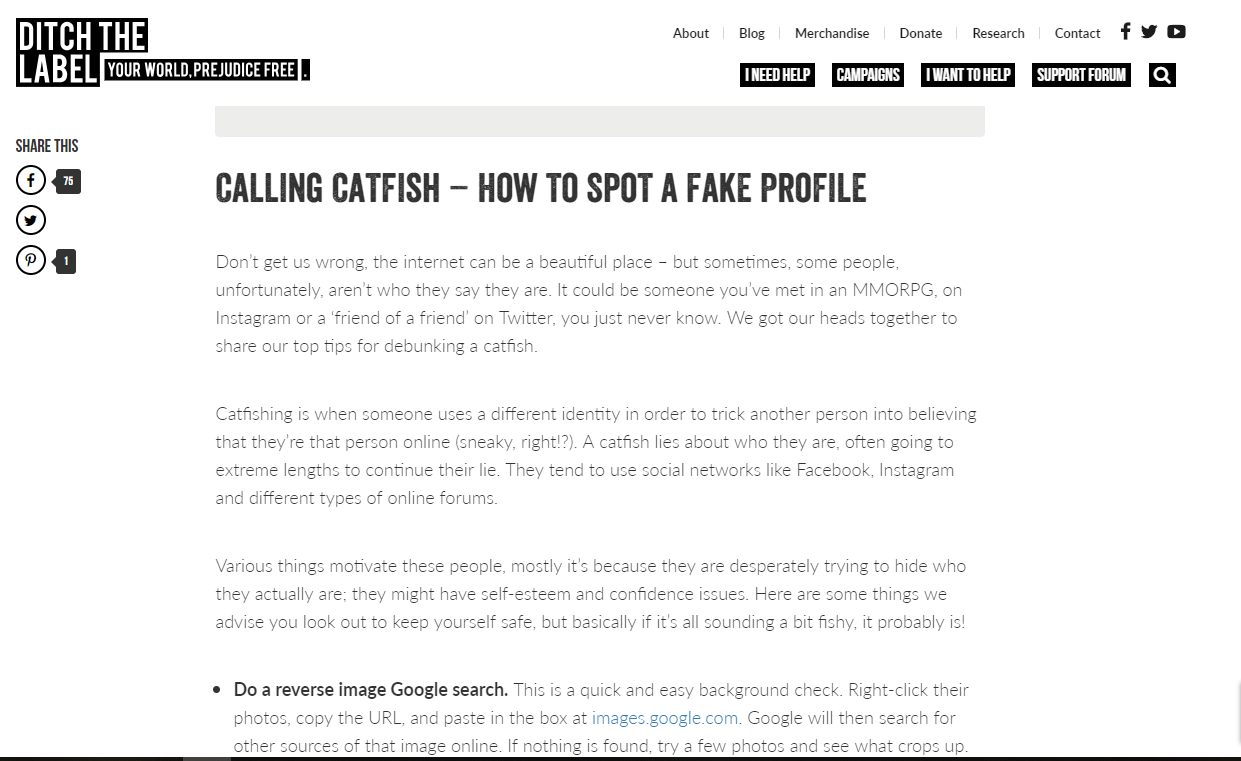Select Donate in the top navigation
The image size is (1241, 761).
921,33
